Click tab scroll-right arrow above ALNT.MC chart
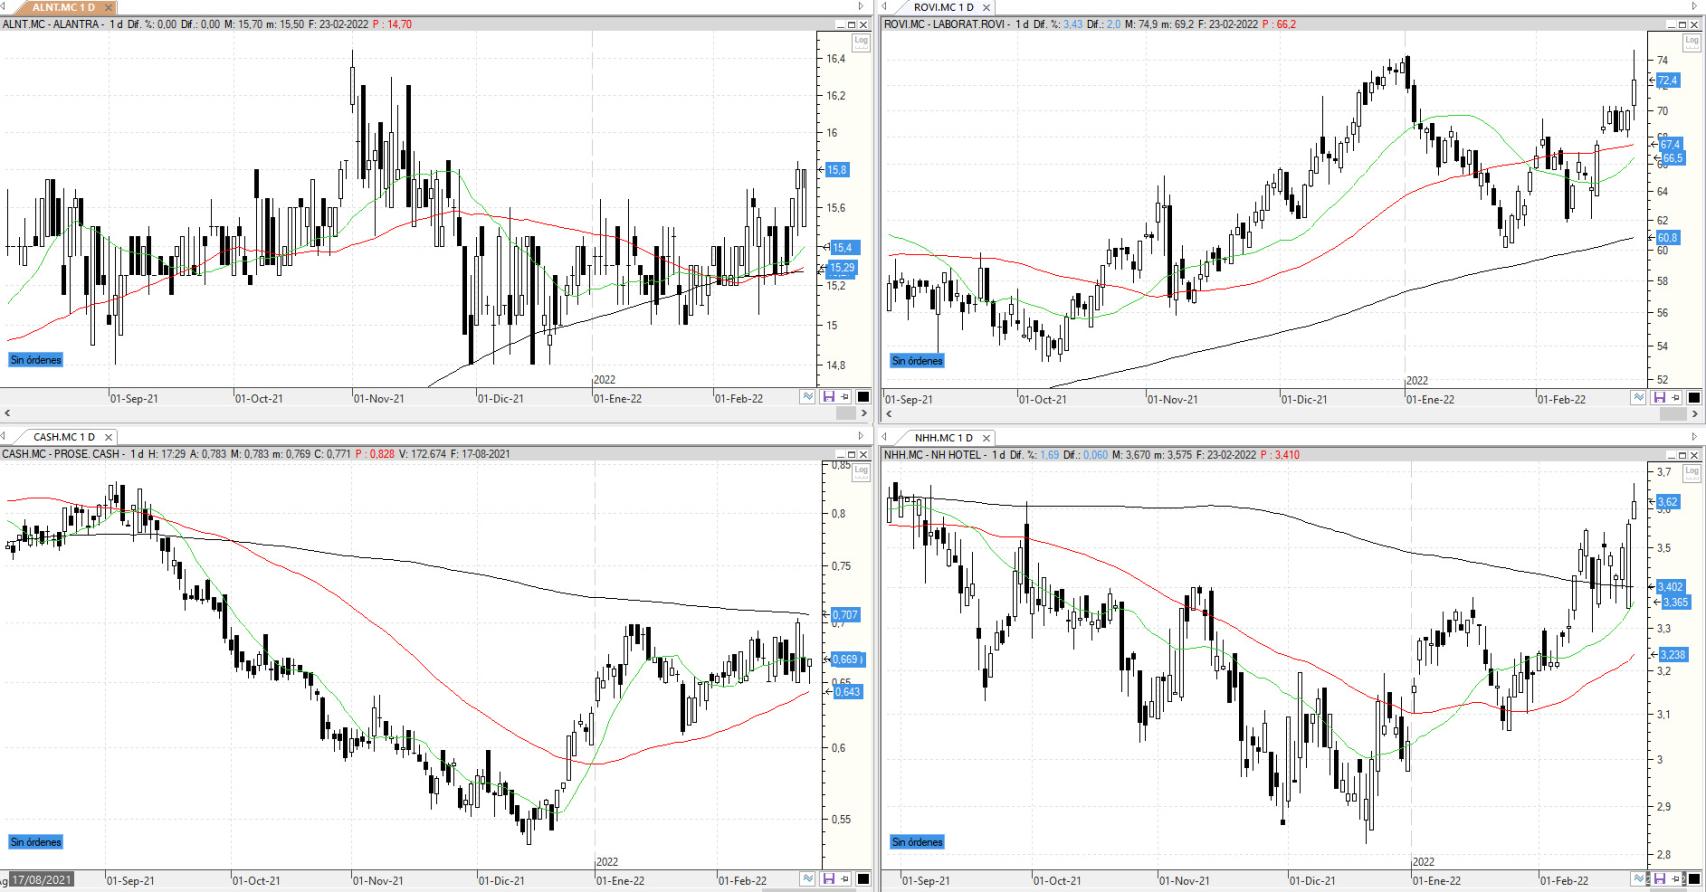Screen dimensions: 1706x892 click(x=861, y=6)
